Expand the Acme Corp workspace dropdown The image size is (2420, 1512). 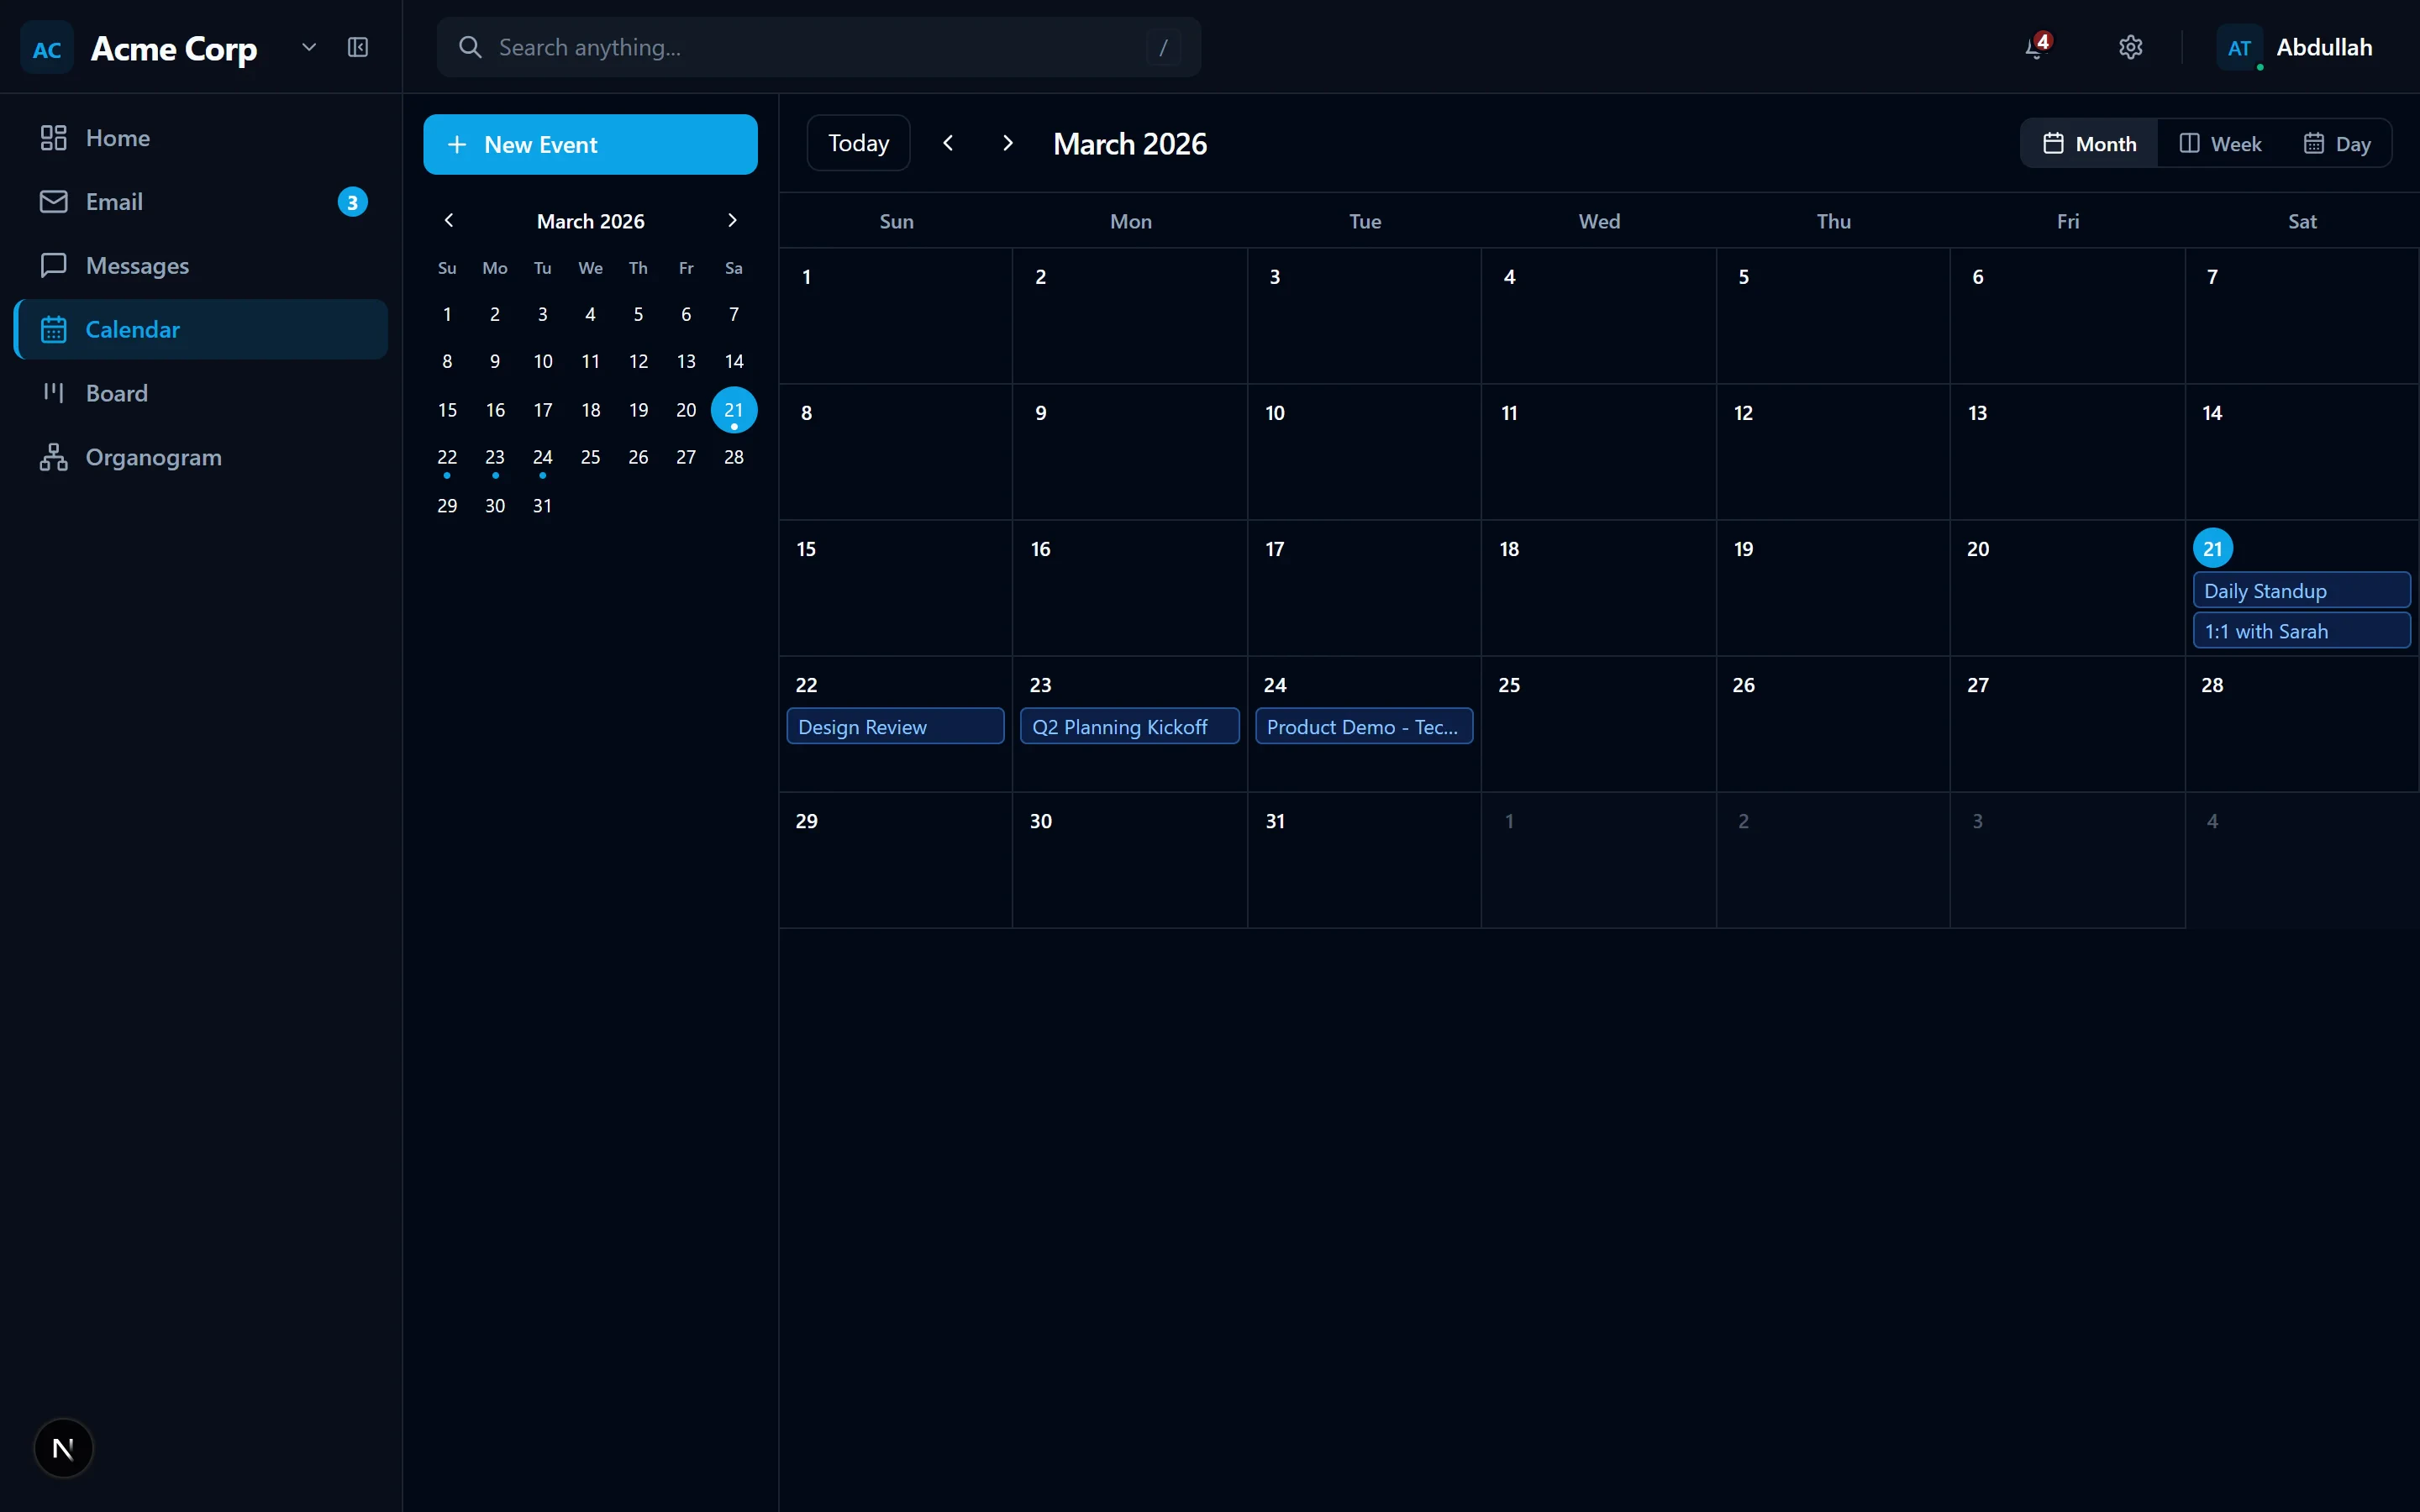(309, 47)
